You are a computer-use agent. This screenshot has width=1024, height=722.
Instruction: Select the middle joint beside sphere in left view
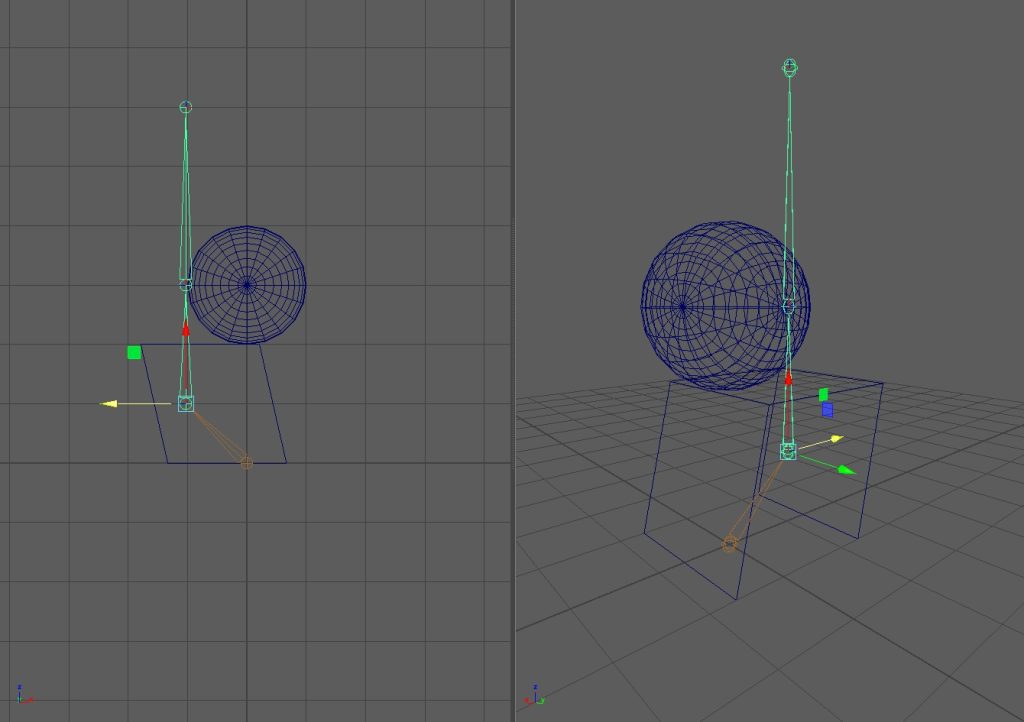tap(185, 285)
